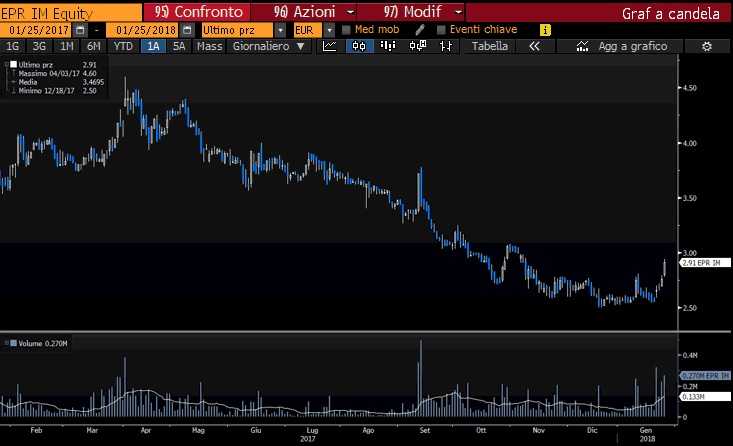Switch to bar chart style icon
Image resolution: width=733 pixels, height=446 pixels.
pyautogui.click(x=388, y=46)
